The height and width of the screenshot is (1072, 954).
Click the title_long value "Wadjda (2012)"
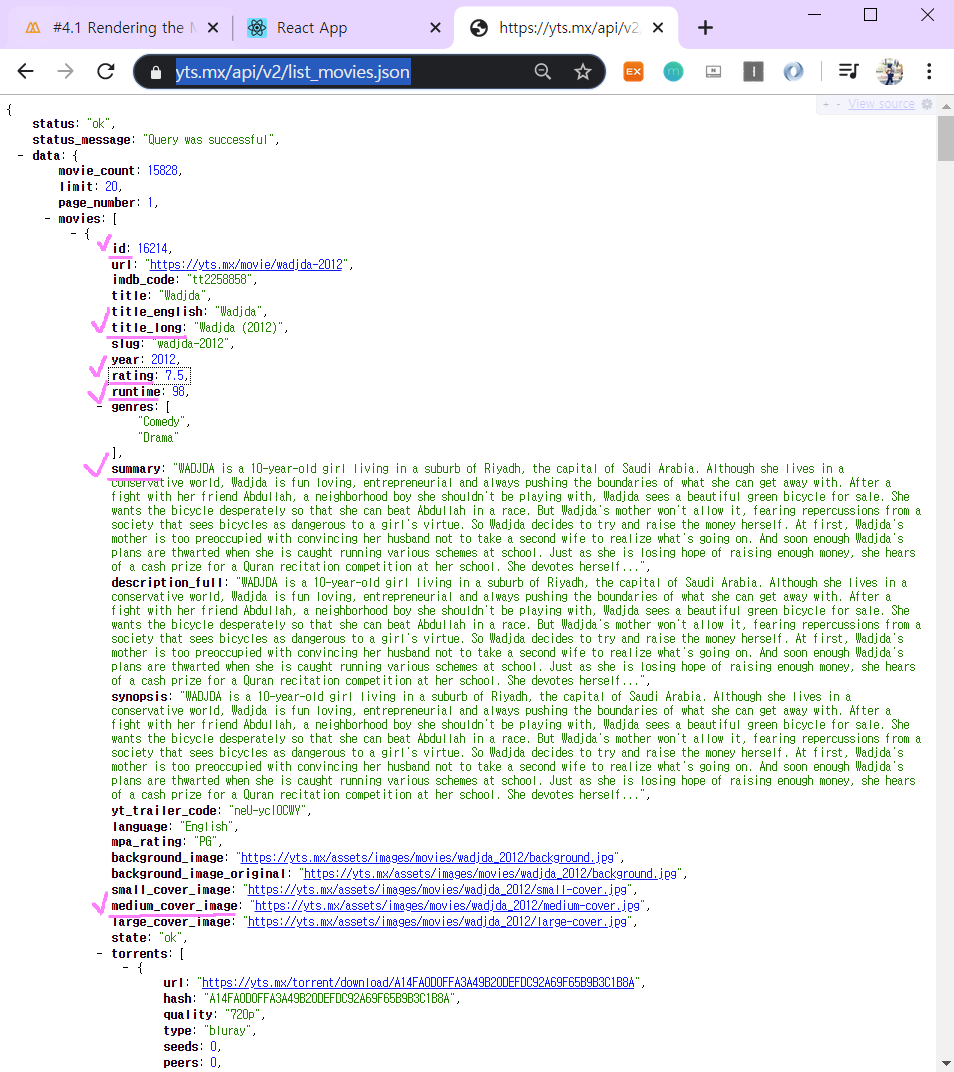coord(239,327)
